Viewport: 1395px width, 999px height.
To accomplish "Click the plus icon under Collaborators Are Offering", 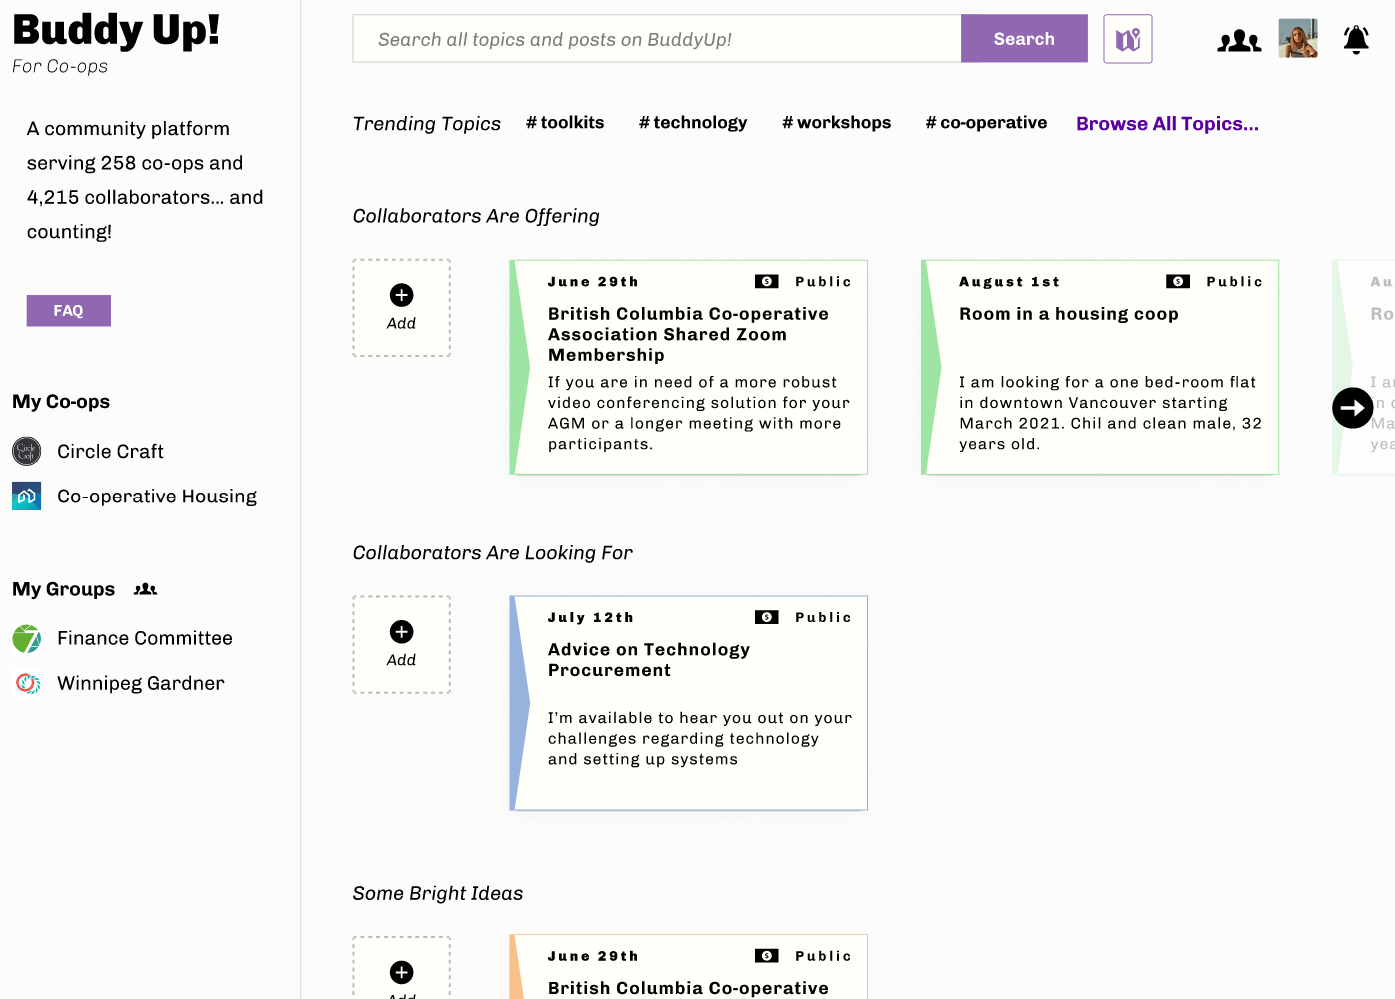I will coord(401,295).
